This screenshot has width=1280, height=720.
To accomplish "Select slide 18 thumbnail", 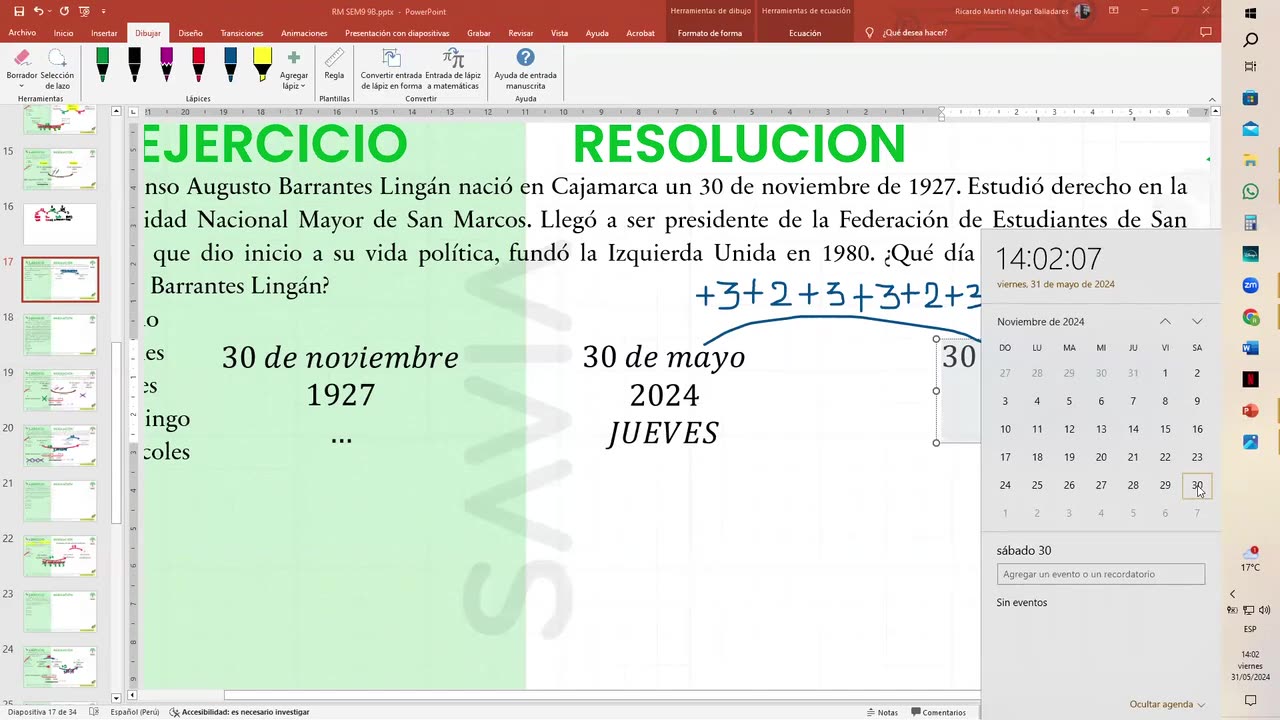I will click(60, 334).
